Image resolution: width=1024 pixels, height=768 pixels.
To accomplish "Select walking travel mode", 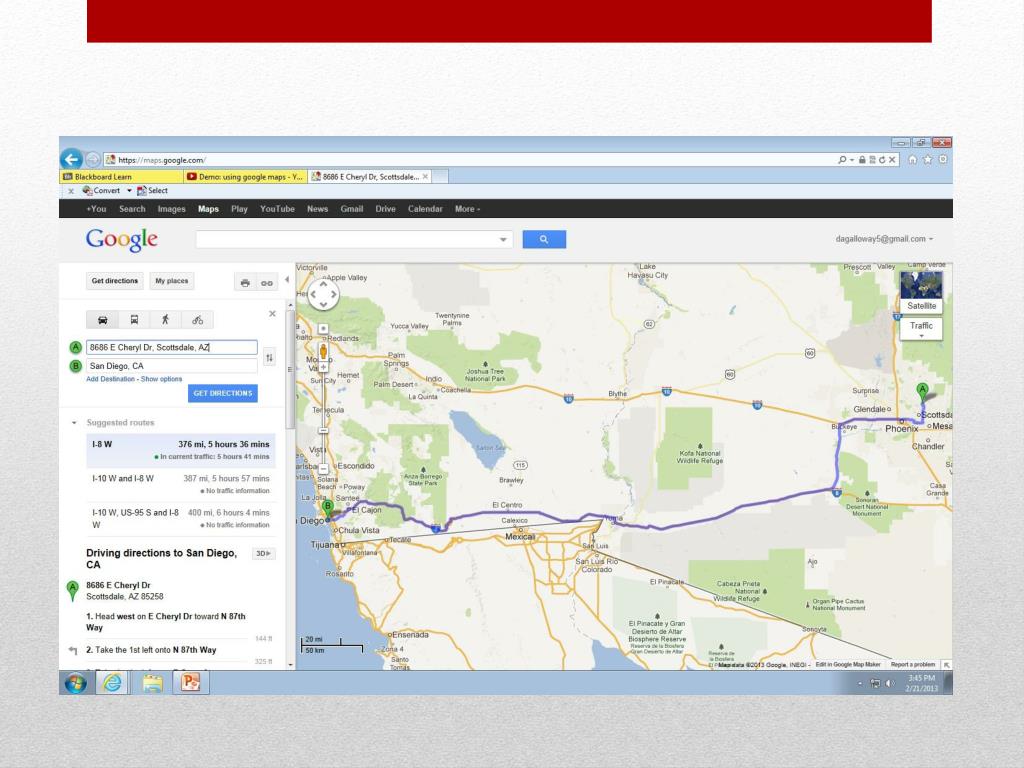I will coord(165,320).
